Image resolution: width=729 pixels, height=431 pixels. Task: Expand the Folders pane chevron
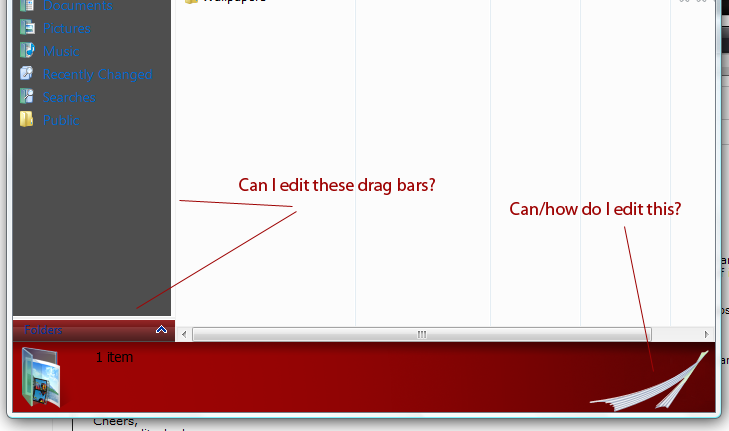point(161,330)
